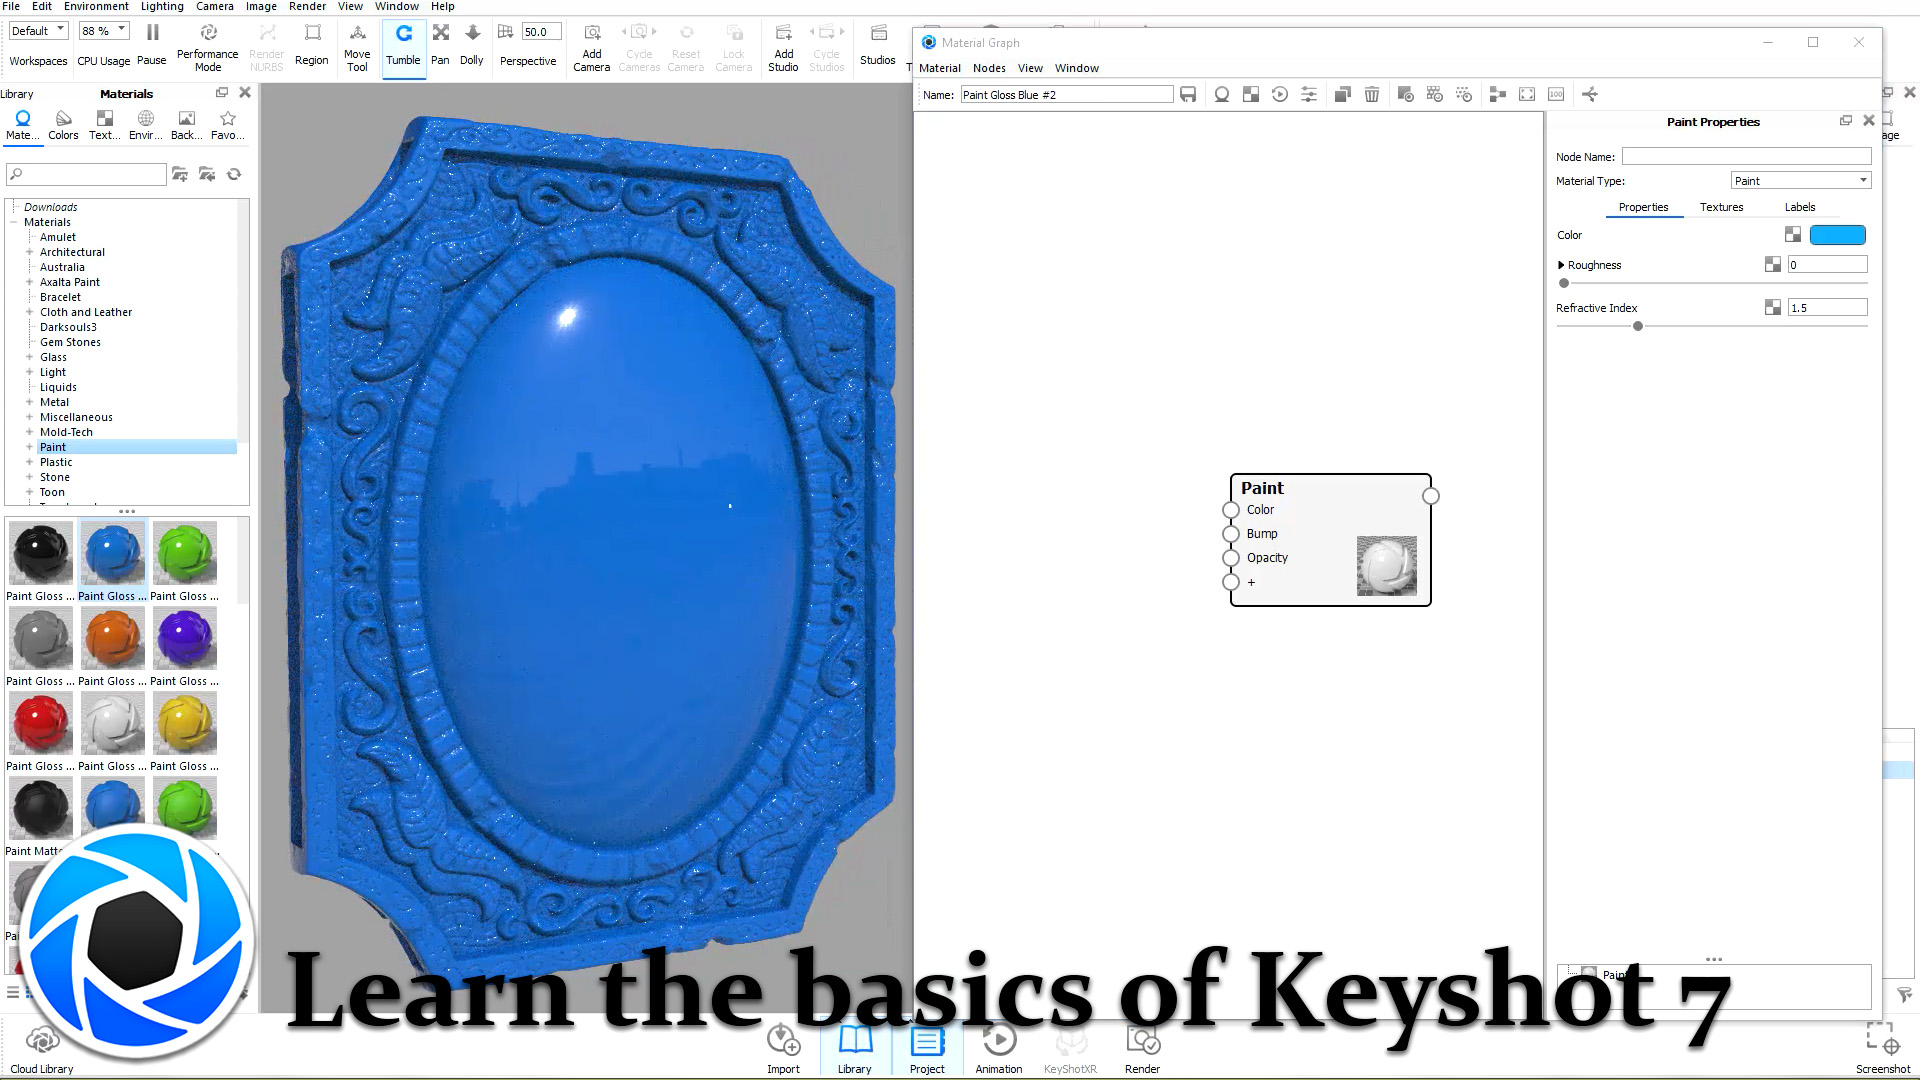Select the Colors library tab

63,125
